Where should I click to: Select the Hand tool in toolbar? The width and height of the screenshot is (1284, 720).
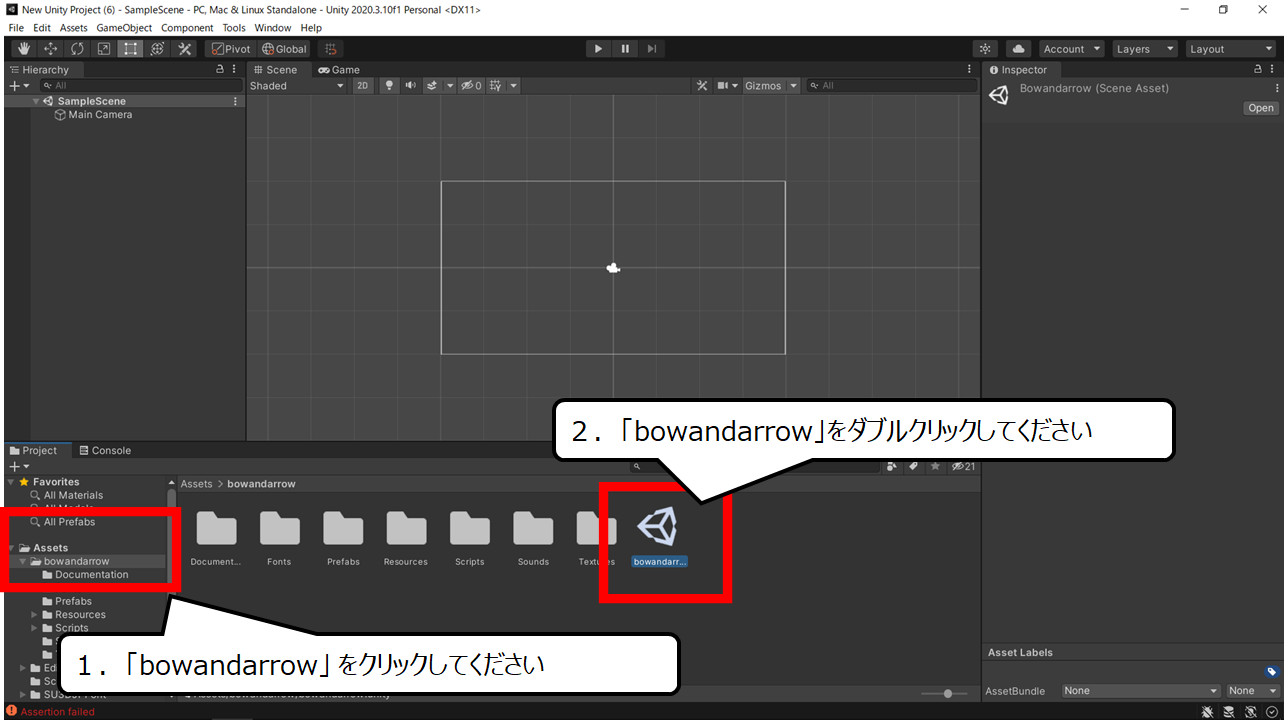pyautogui.click(x=24, y=49)
